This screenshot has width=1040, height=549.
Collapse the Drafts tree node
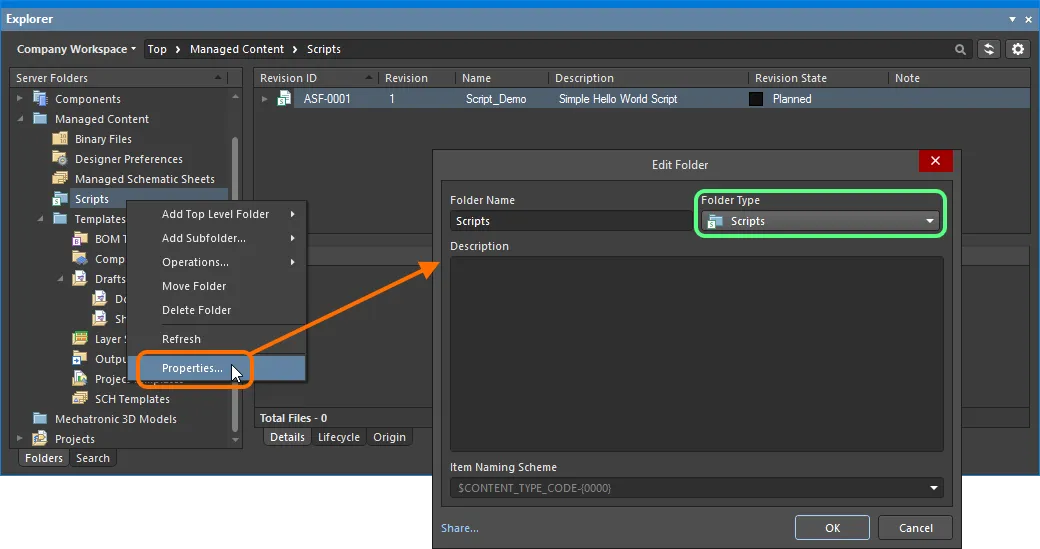click(x=60, y=278)
